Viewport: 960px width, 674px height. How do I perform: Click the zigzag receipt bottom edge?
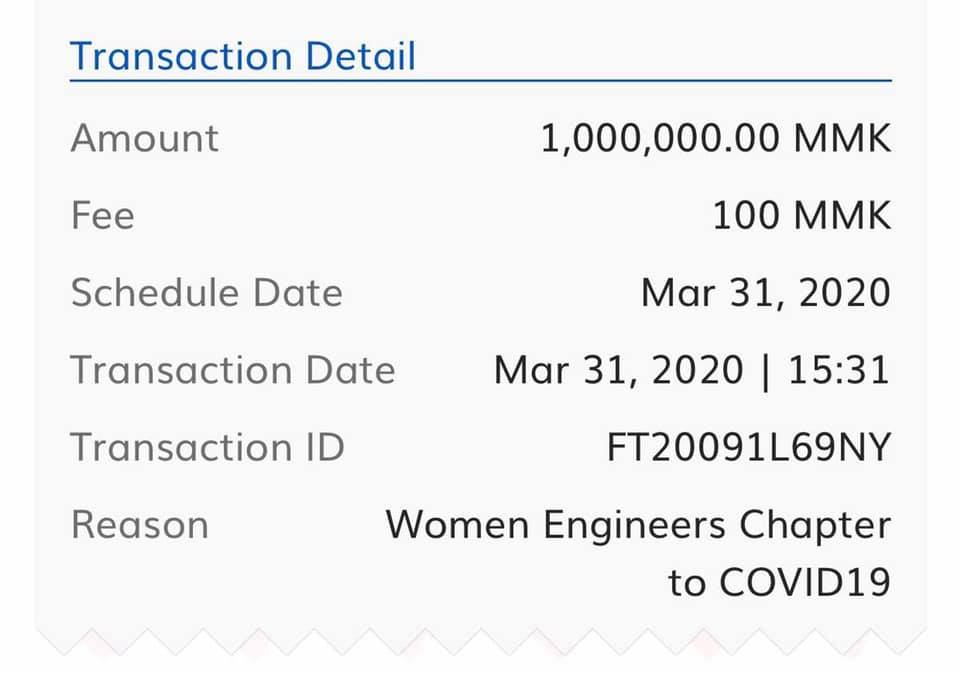tap(481, 642)
